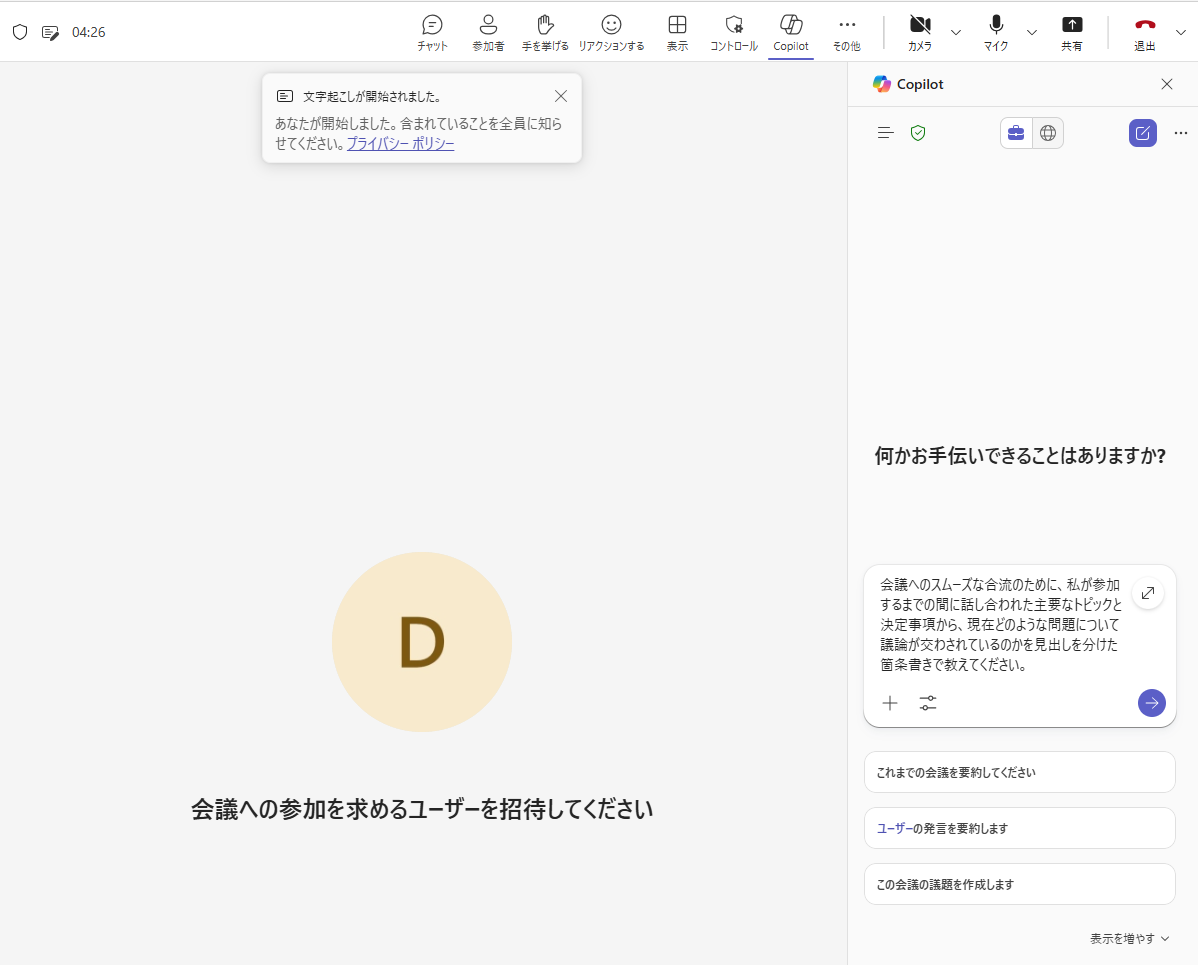Image resolution: width=1198 pixels, height=965 pixels.
Task: Send the Copilot prompt with arrow button
Action: [x=1151, y=703]
